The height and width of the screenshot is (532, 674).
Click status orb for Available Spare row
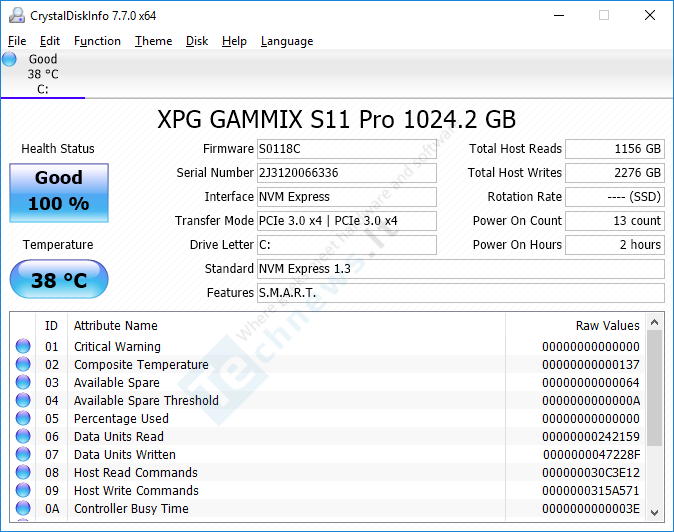coord(23,382)
